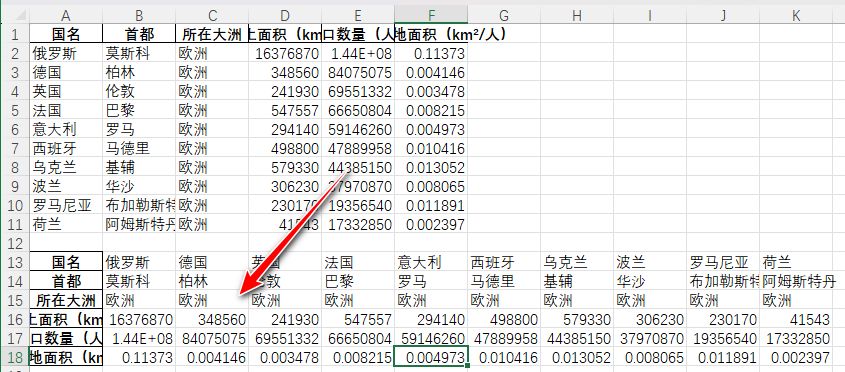
Task: Click cell A7 containing 西班牙
Action: [x=66, y=148]
